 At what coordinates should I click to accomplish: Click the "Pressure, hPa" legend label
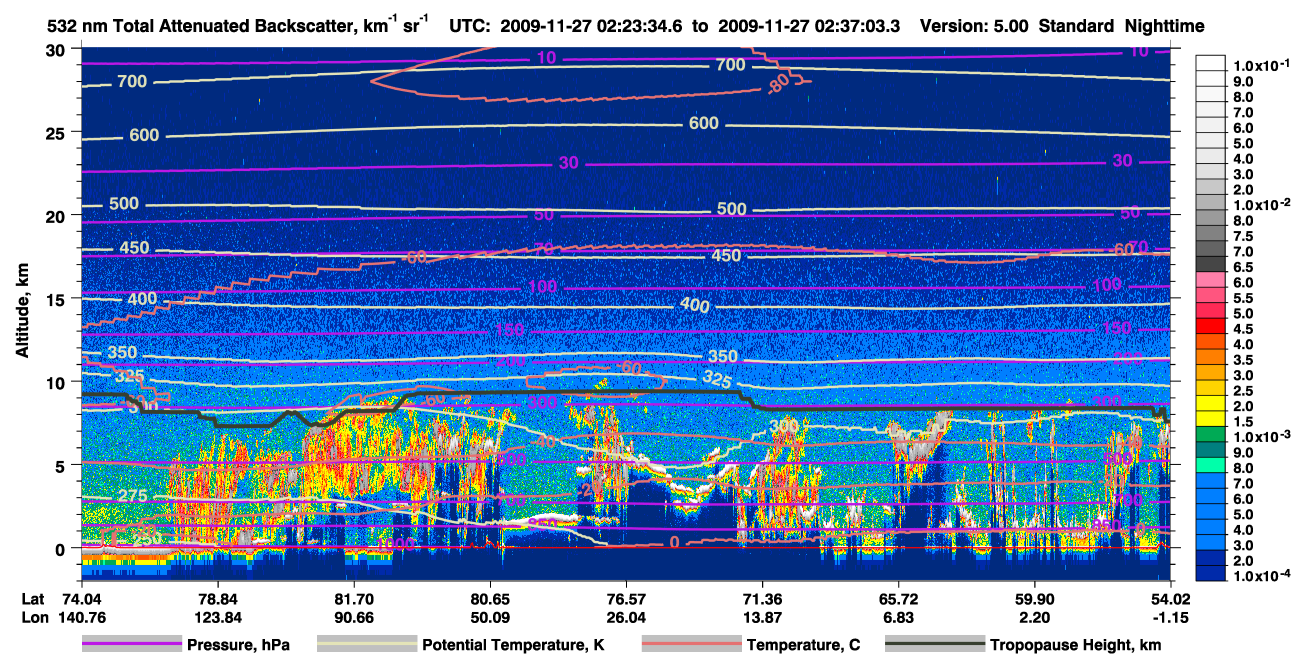click(240, 646)
